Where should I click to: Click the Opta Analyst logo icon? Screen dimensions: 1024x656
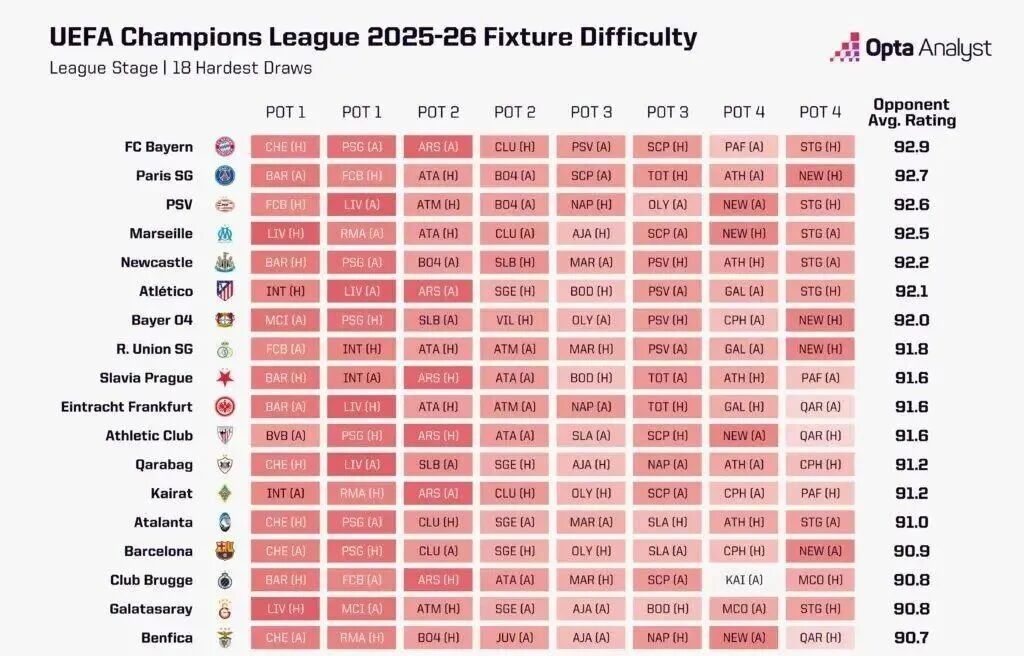pyautogui.click(x=845, y=47)
